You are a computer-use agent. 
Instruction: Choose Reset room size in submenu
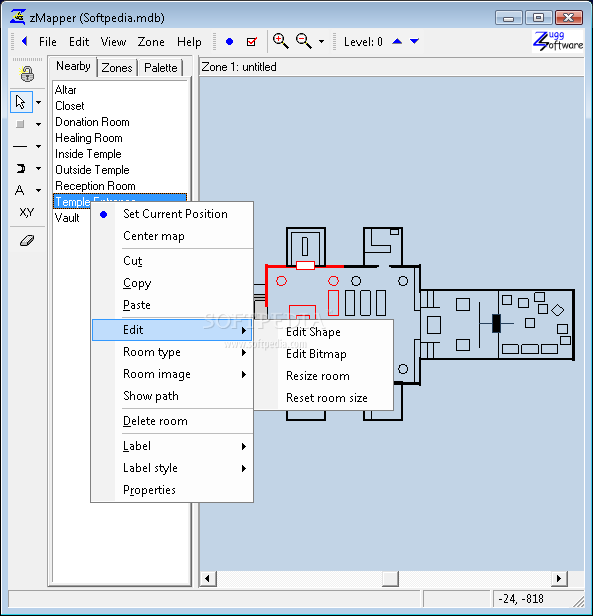pyautogui.click(x=324, y=398)
